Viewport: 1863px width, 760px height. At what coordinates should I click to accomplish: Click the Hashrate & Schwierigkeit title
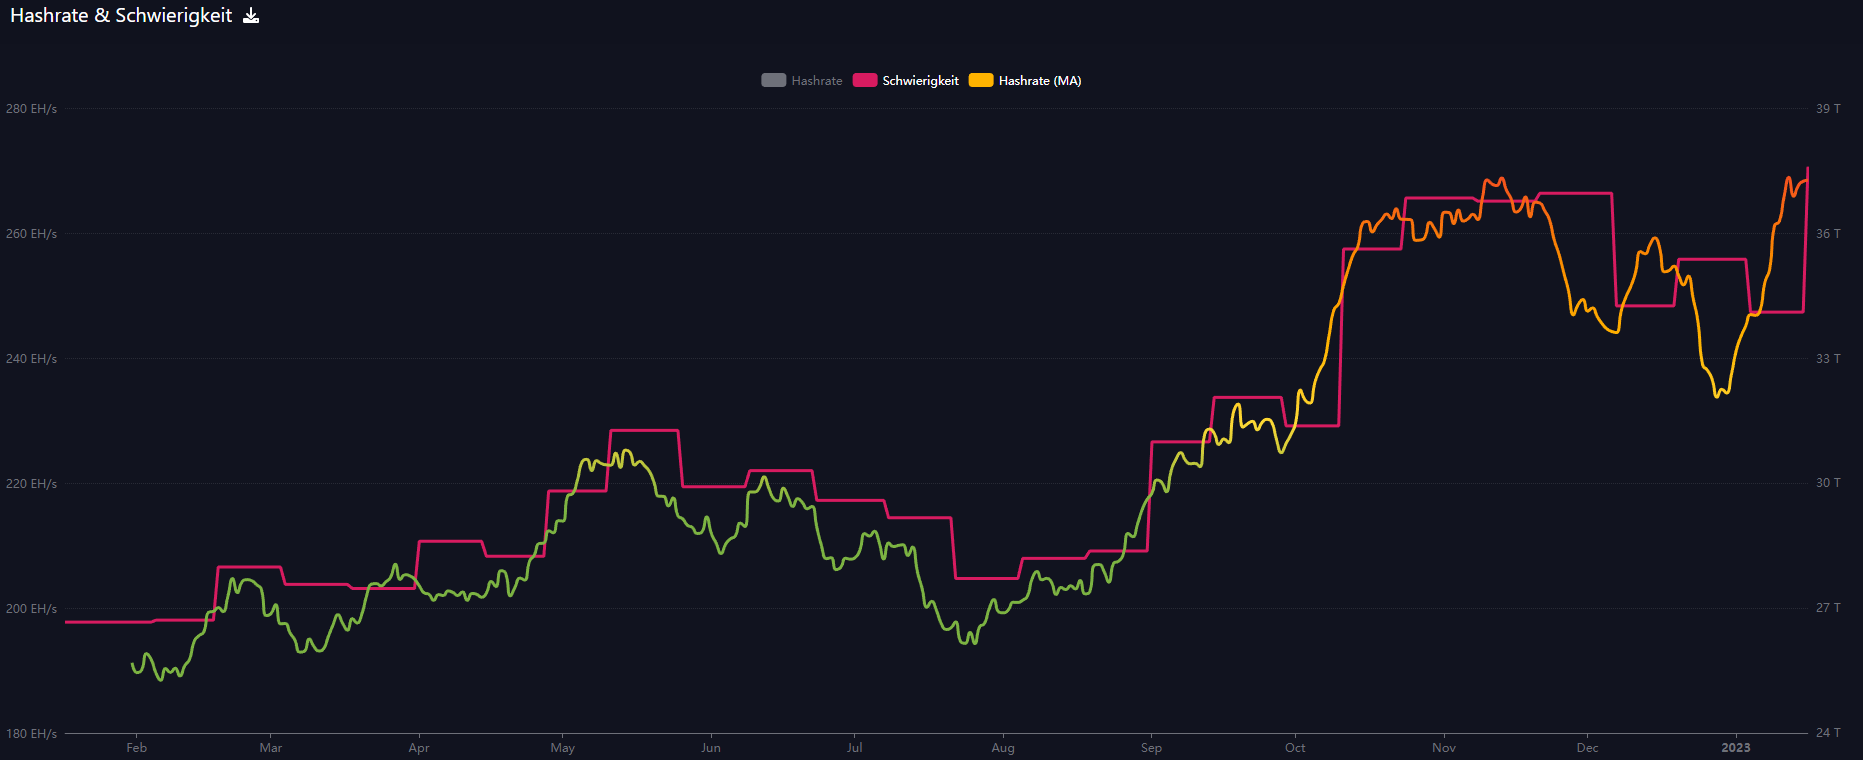point(121,16)
